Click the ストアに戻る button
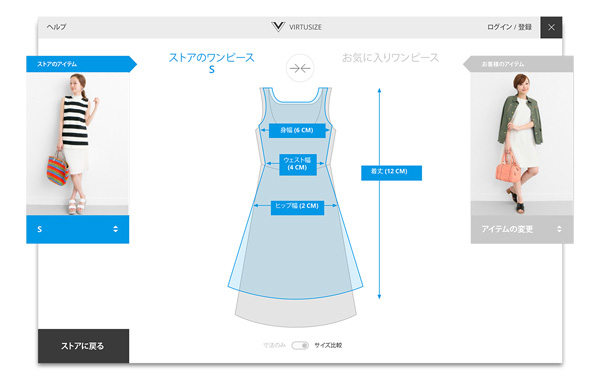 [x=83, y=346]
